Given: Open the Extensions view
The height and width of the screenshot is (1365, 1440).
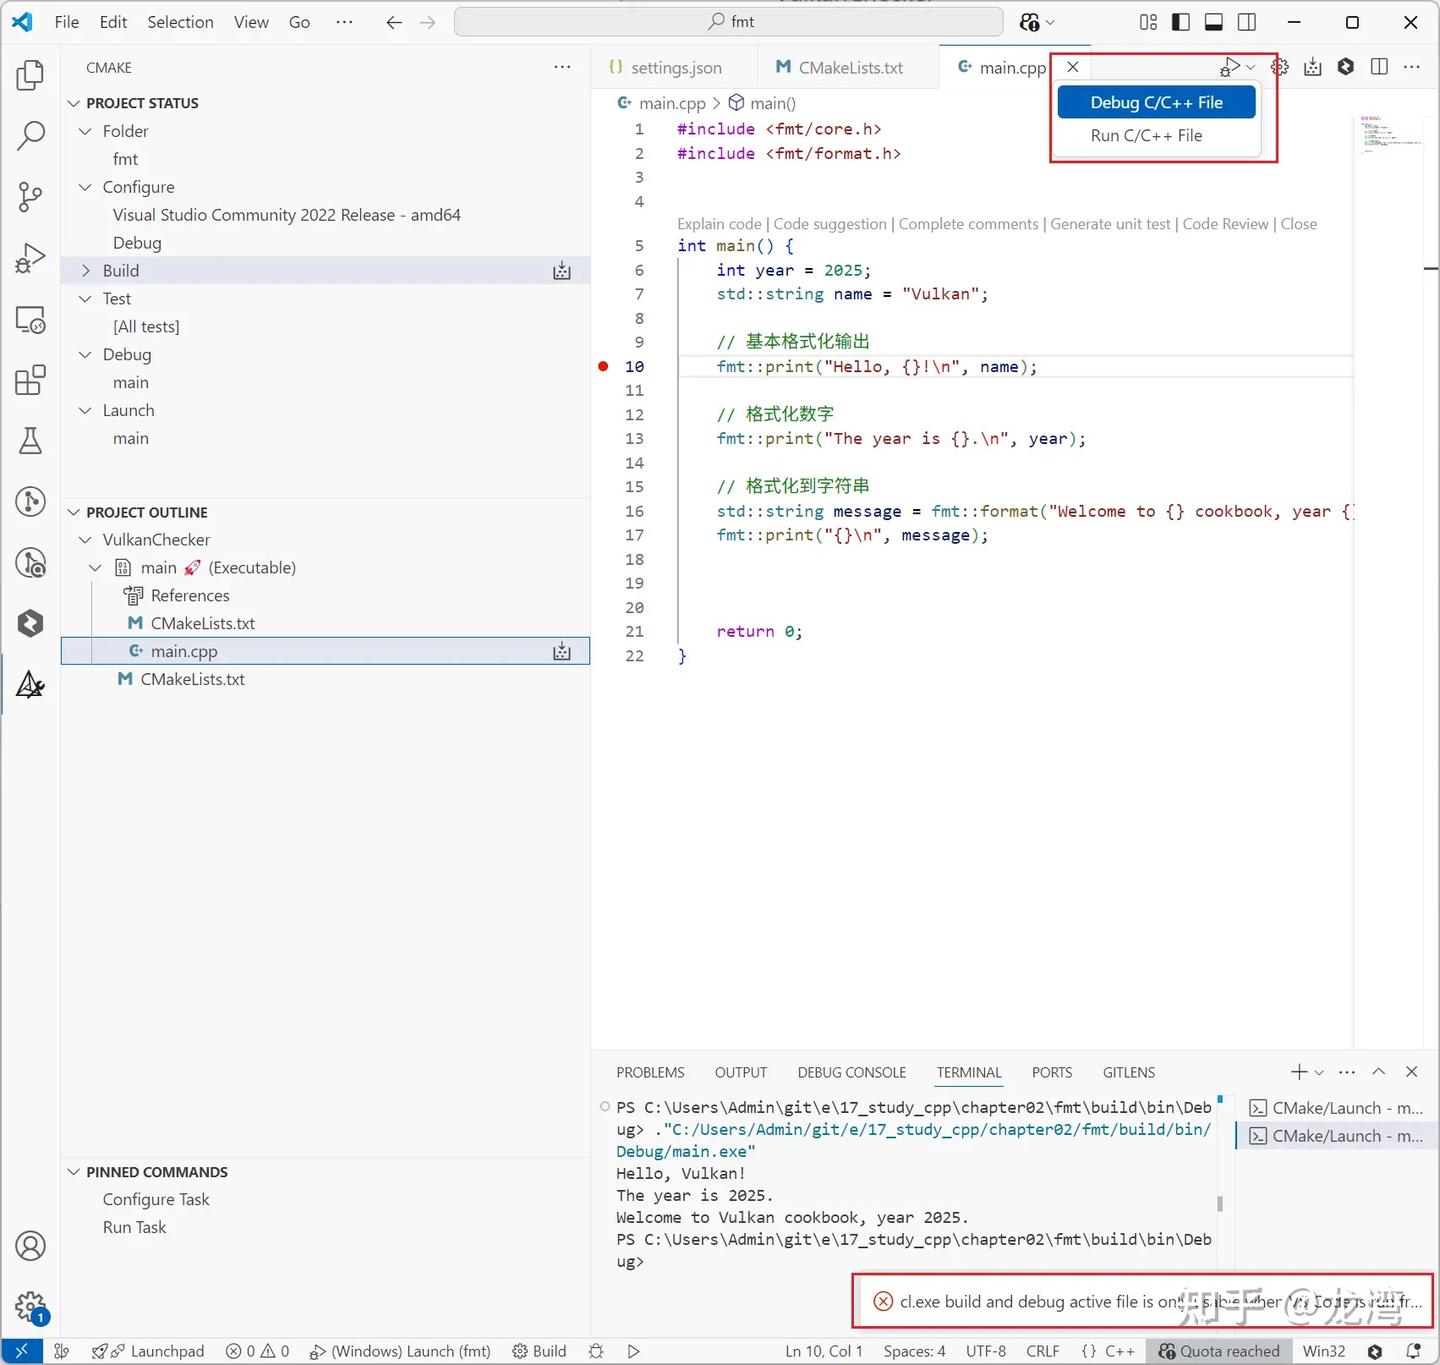Looking at the screenshot, I should pyautogui.click(x=30, y=380).
